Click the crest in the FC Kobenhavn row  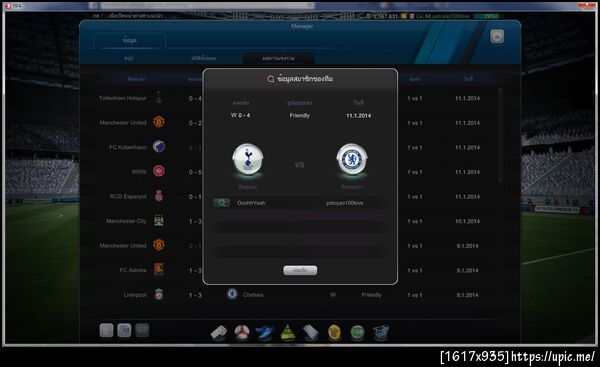(x=159, y=147)
